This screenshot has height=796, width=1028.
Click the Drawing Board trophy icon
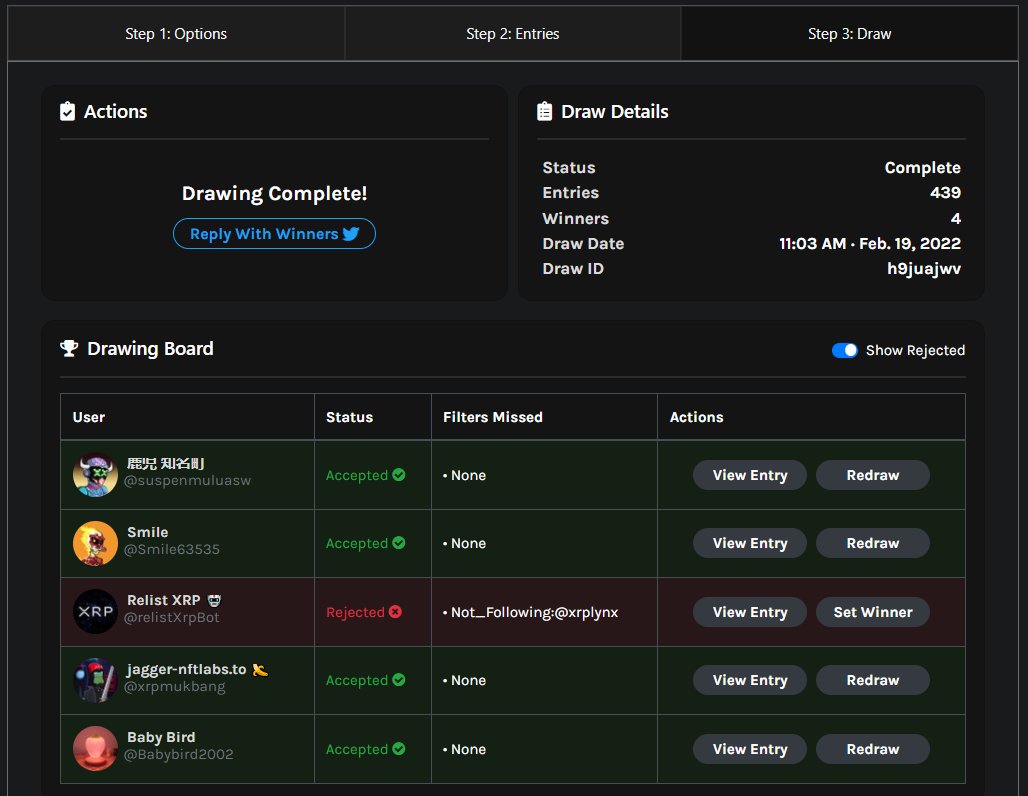coord(69,348)
